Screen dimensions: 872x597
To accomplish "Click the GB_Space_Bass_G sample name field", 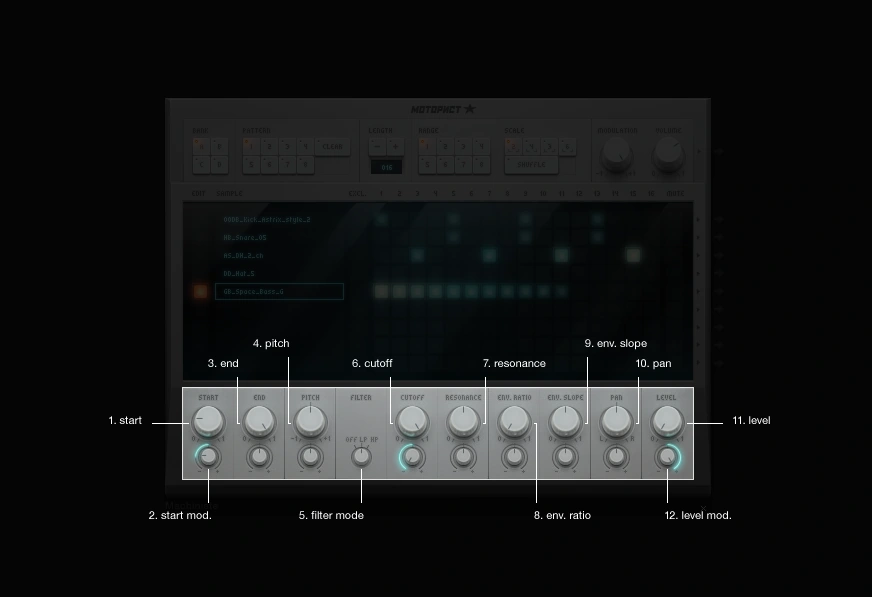I will (x=279, y=291).
